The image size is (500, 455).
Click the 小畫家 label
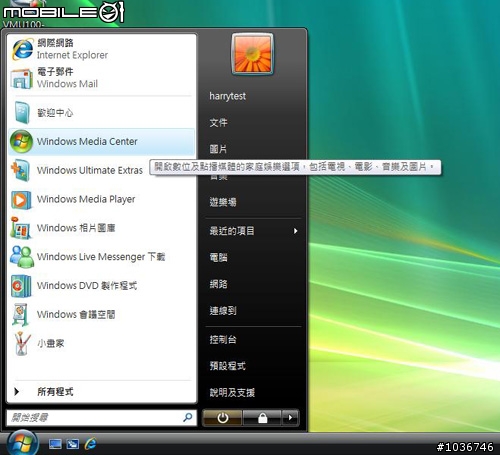[x=51, y=343]
